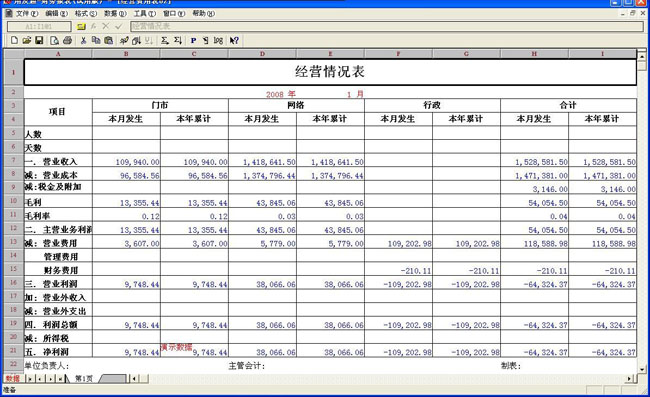Click the 主管会计: label
Image resolution: width=650 pixels, height=397 pixels.
247,366
